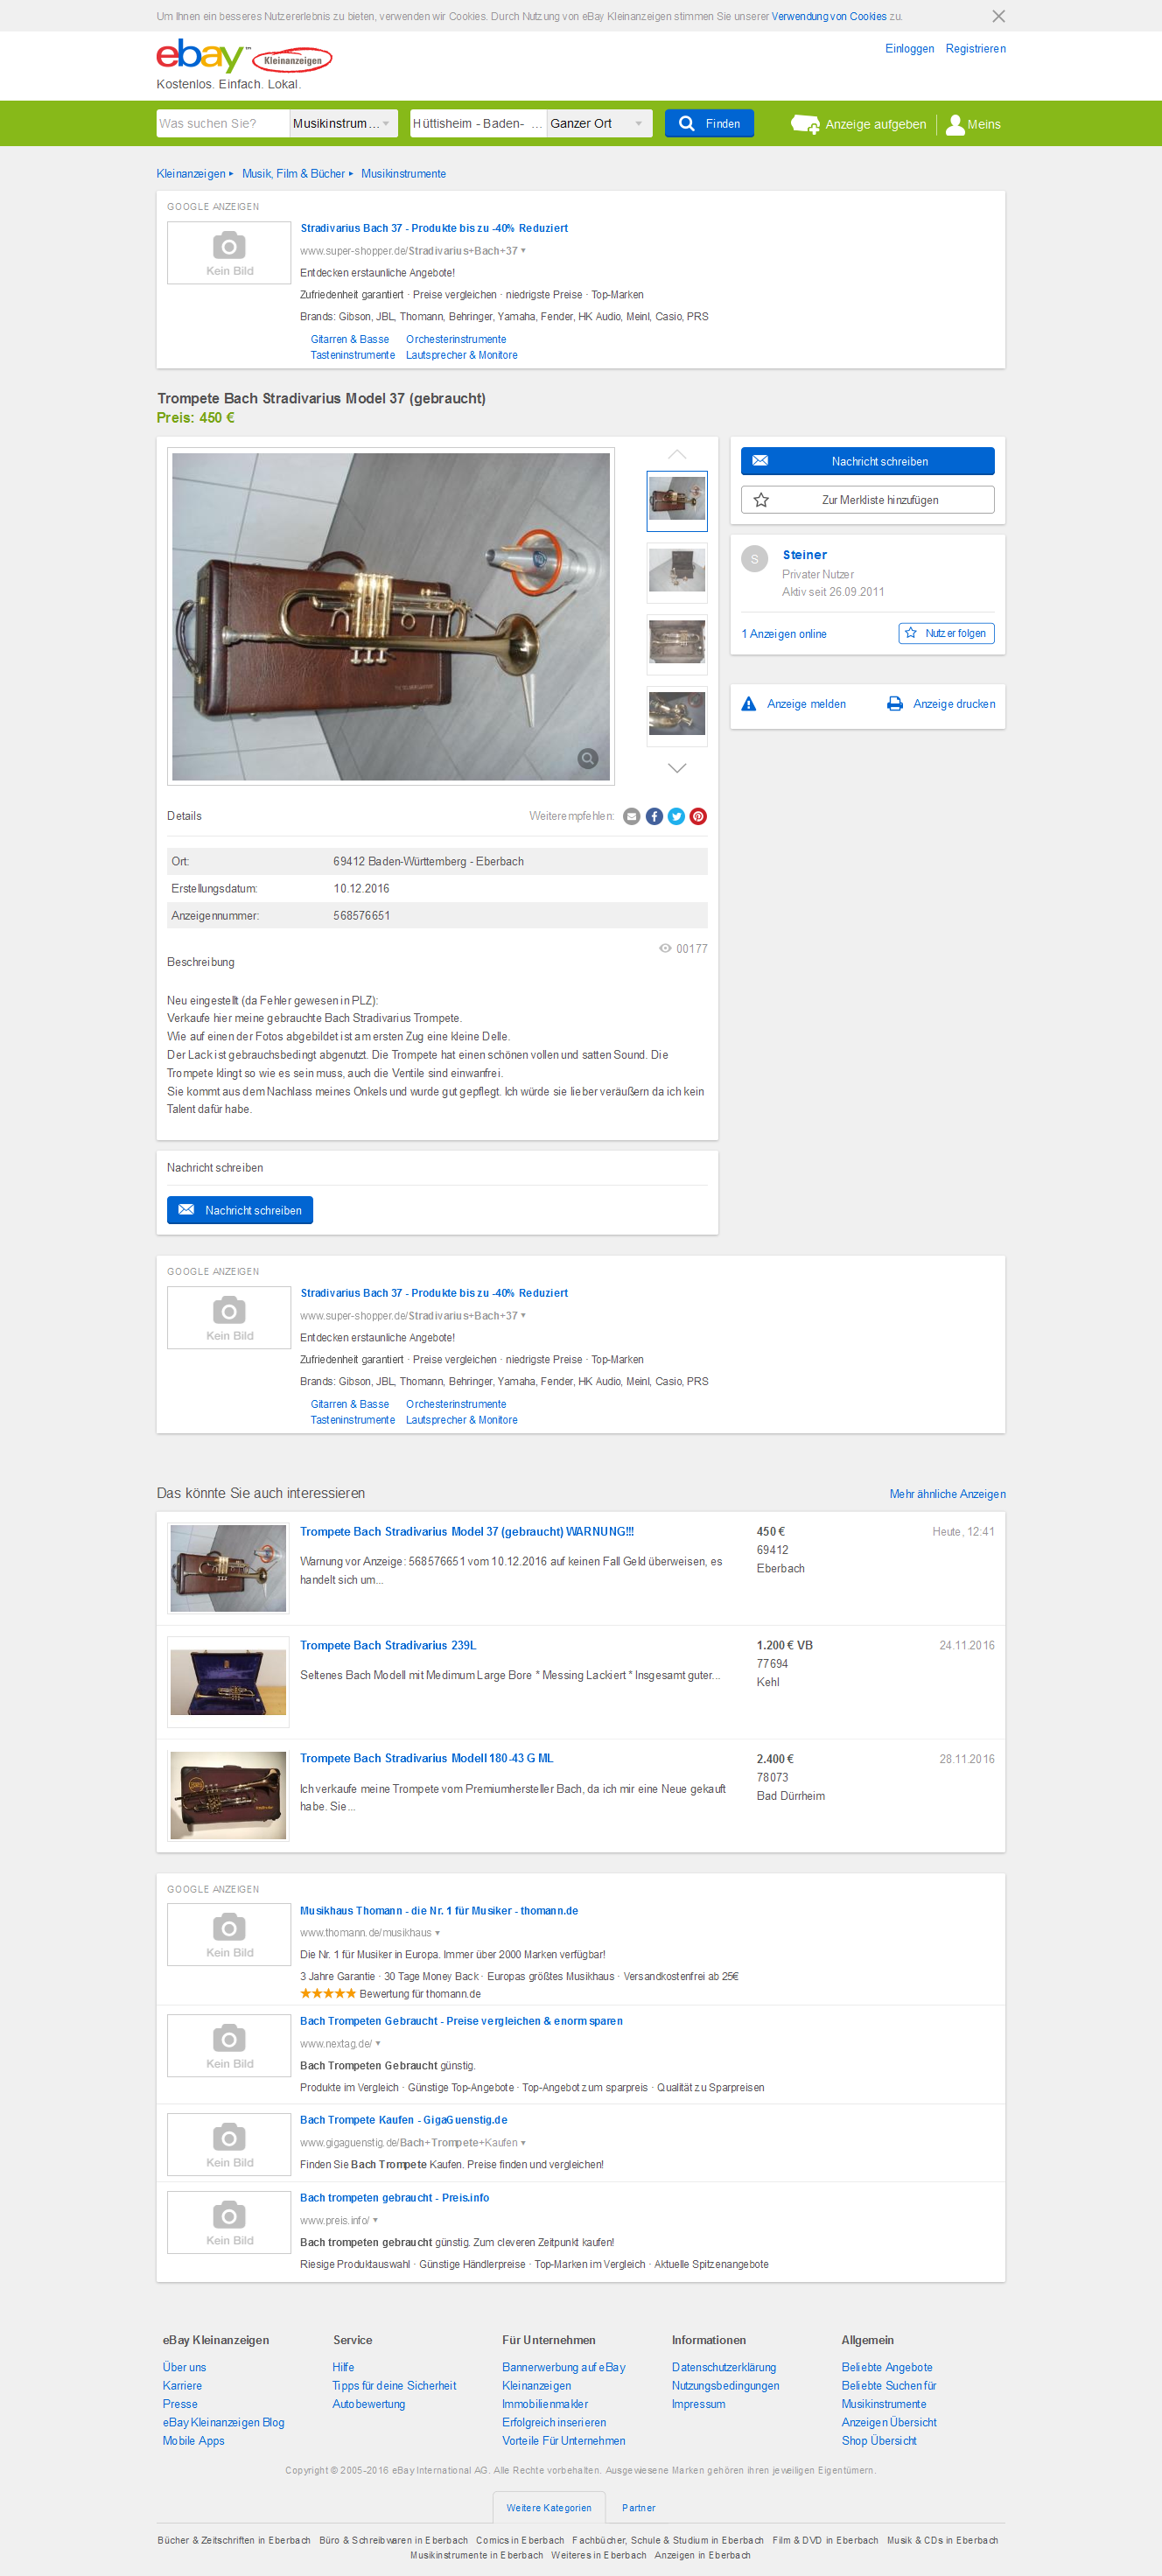Image resolution: width=1162 pixels, height=2576 pixels.
Task: Add listing to Merkliste
Action: (x=867, y=499)
